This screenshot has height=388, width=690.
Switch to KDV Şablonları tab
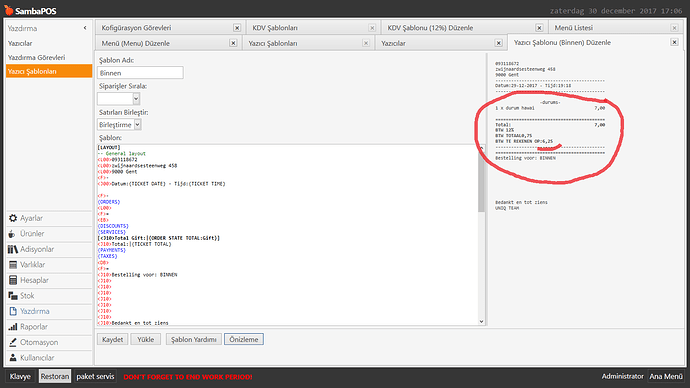click(x=275, y=28)
